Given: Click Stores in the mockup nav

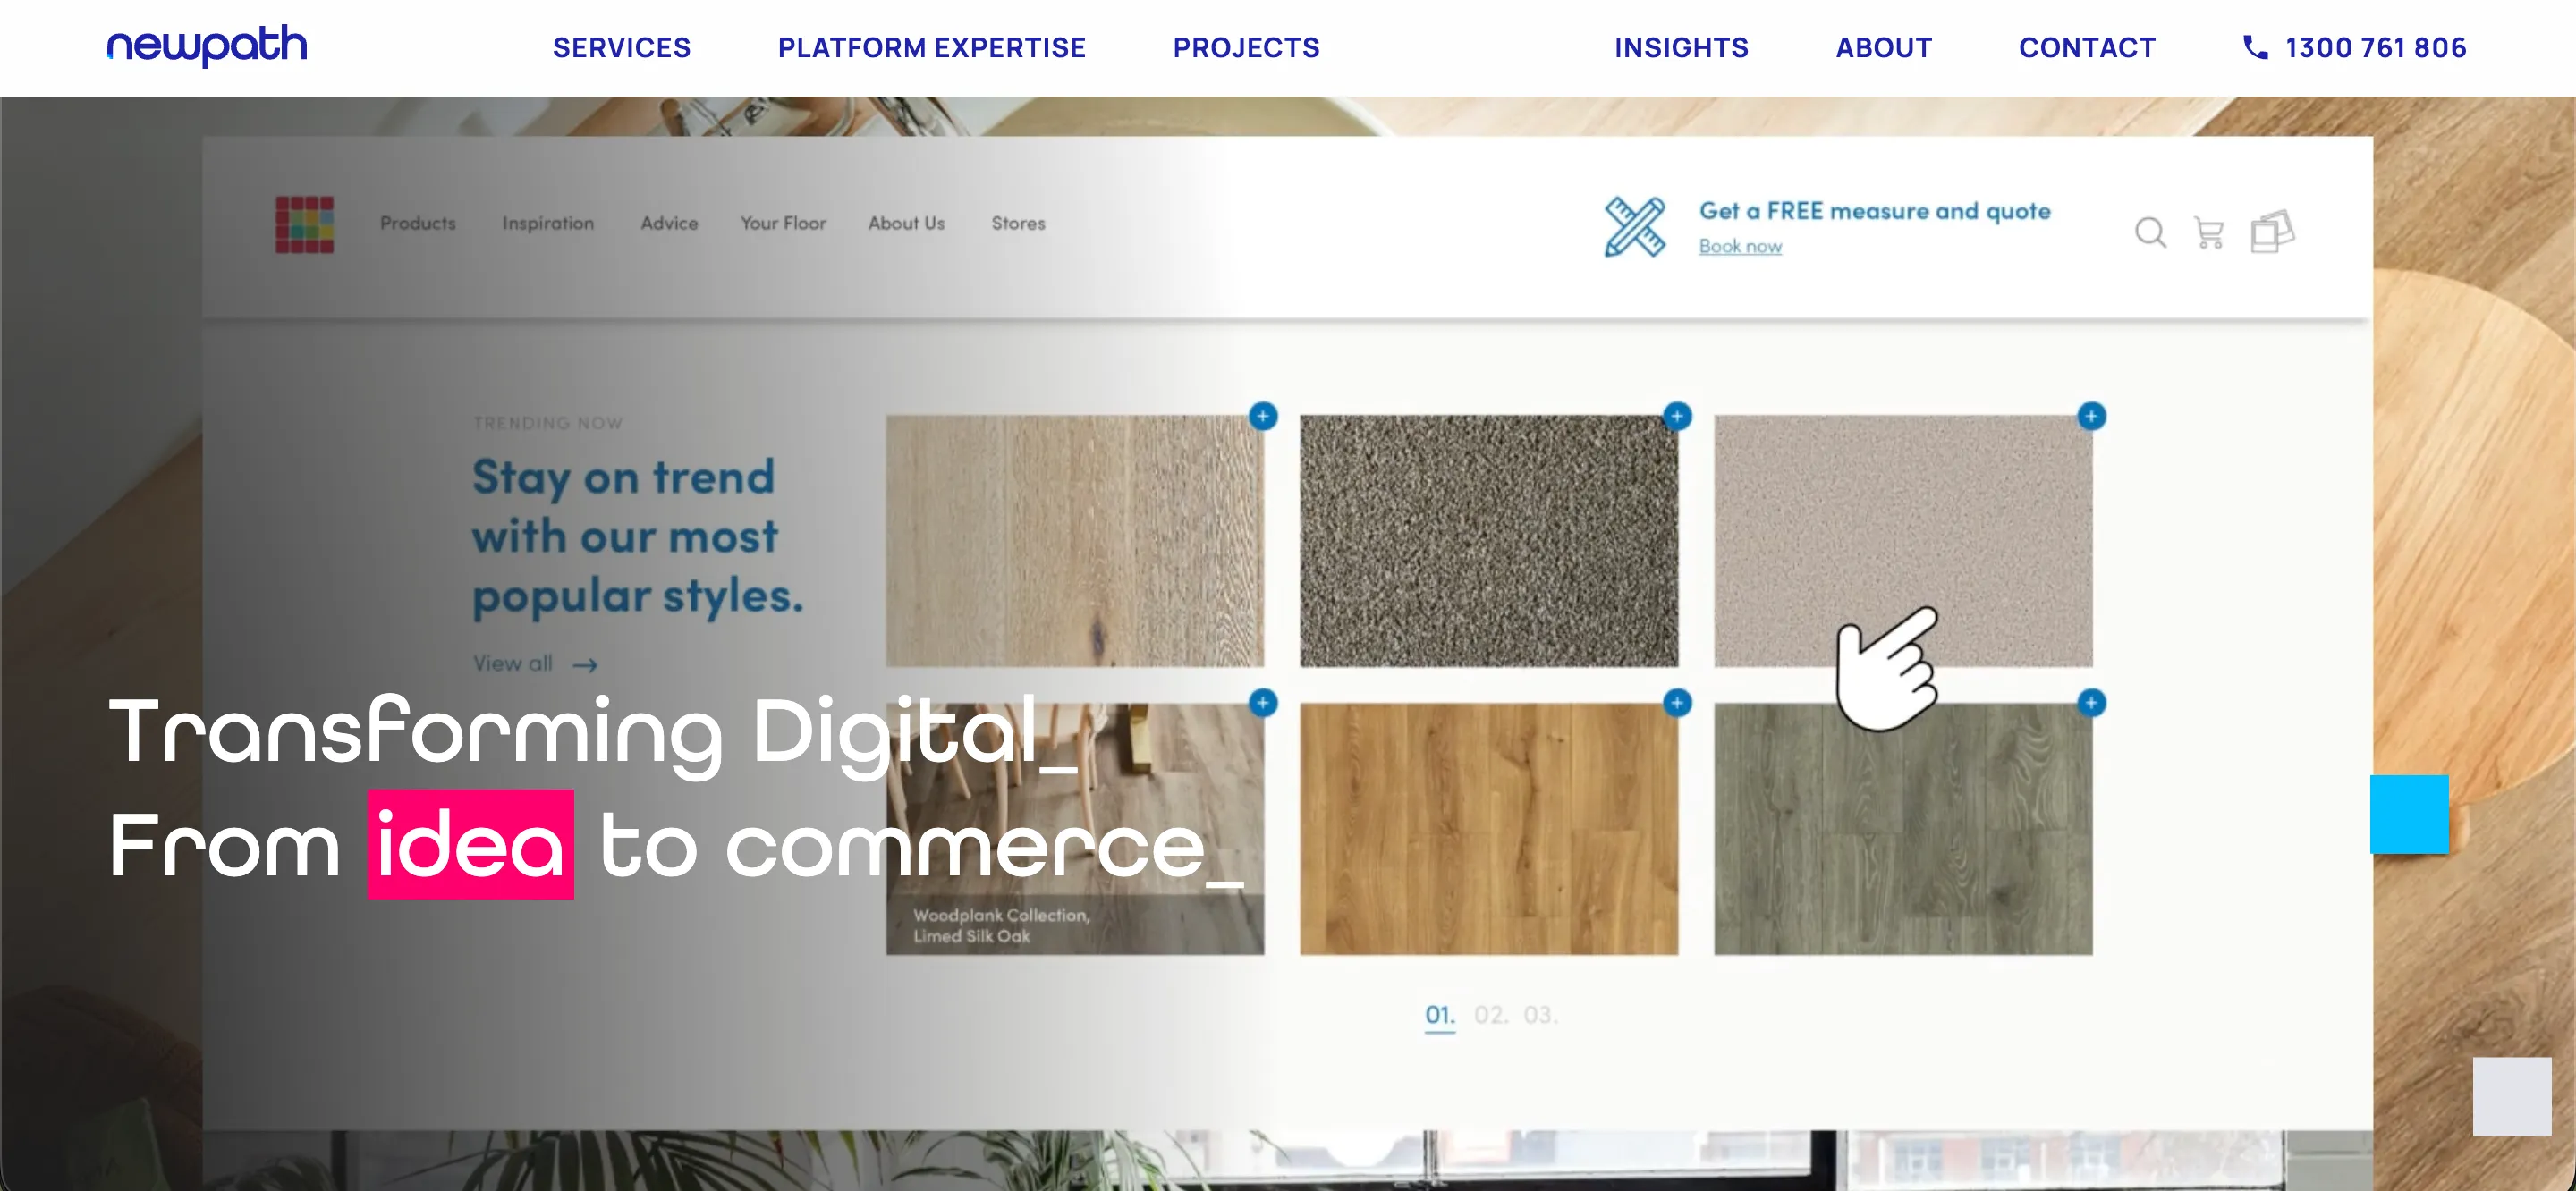Looking at the screenshot, I should pyautogui.click(x=1018, y=223).
